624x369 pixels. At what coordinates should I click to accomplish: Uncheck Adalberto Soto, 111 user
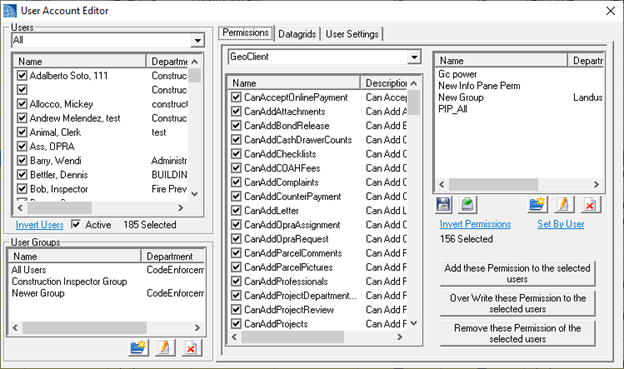[22, 75]
